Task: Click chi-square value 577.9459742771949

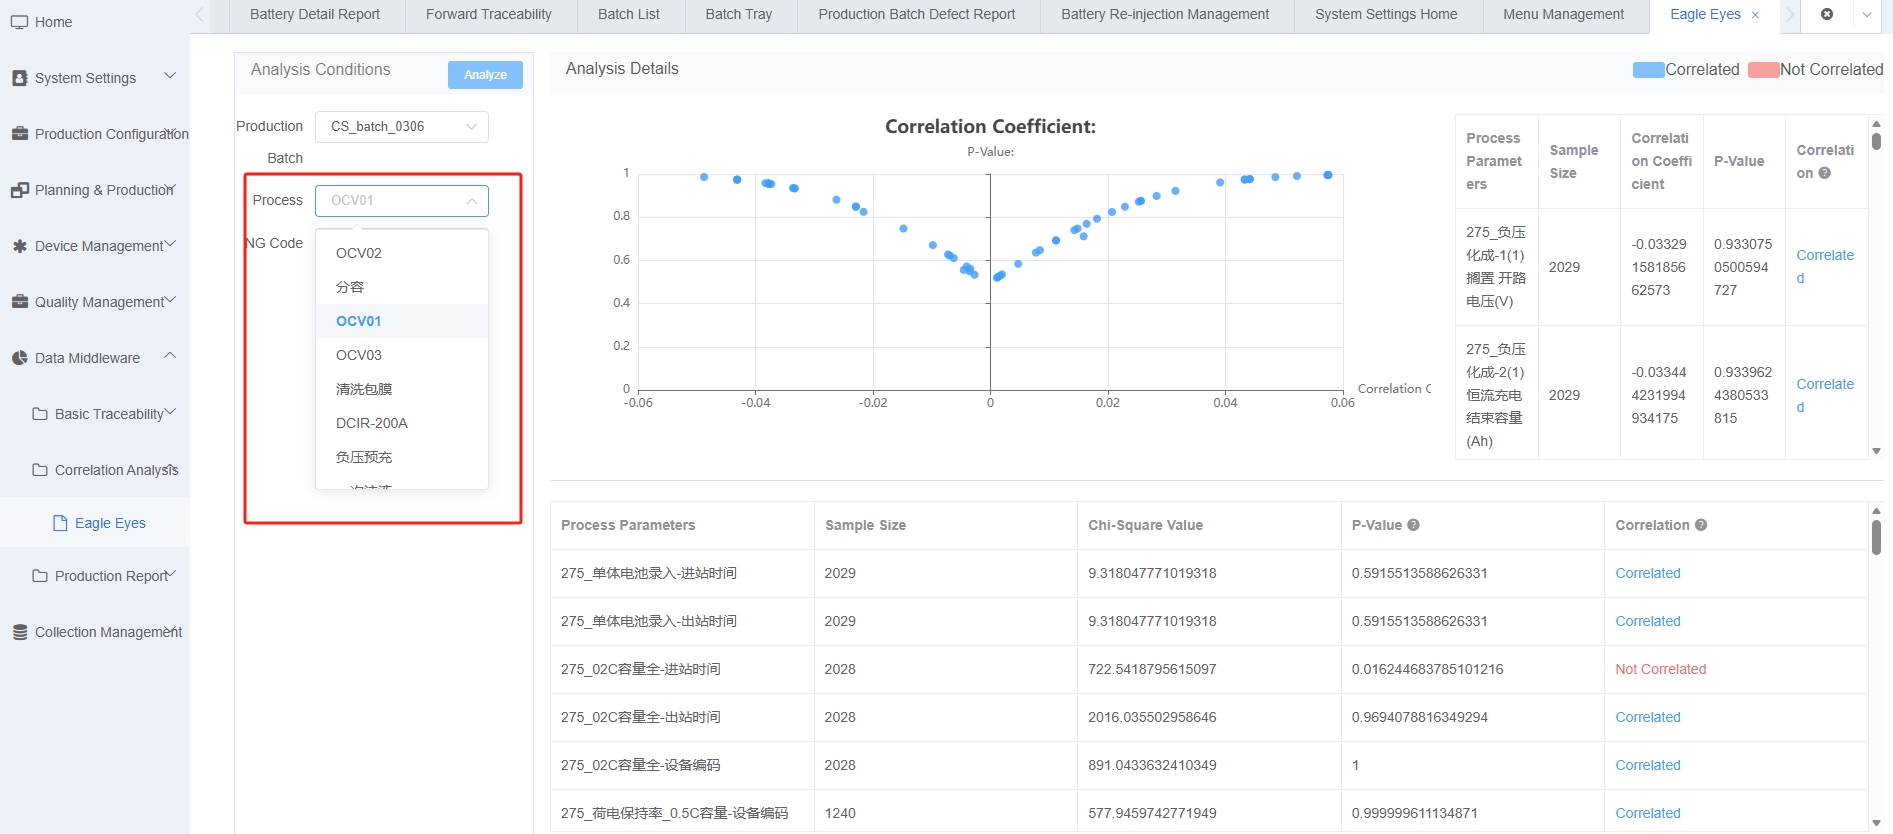Action: tap(1152, 813)
